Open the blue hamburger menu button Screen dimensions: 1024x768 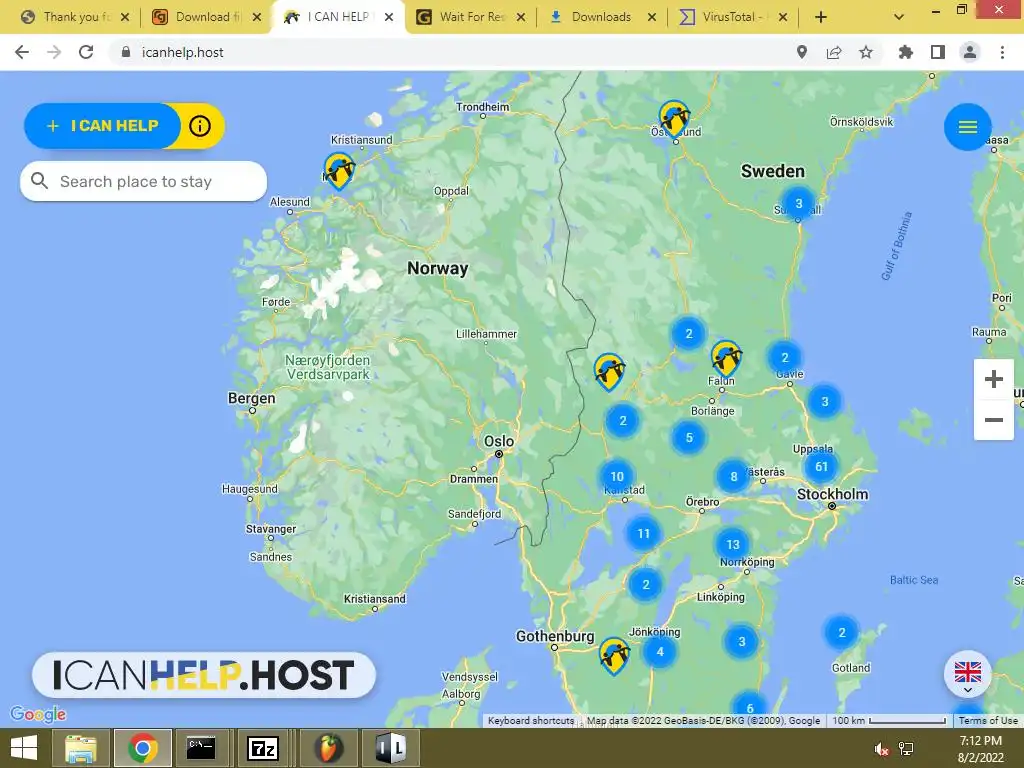pyautogui.click(x=967, y=127)
